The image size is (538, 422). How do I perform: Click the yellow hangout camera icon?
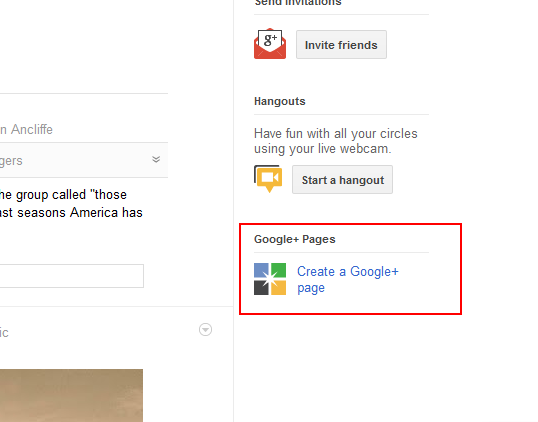[268, 179]
